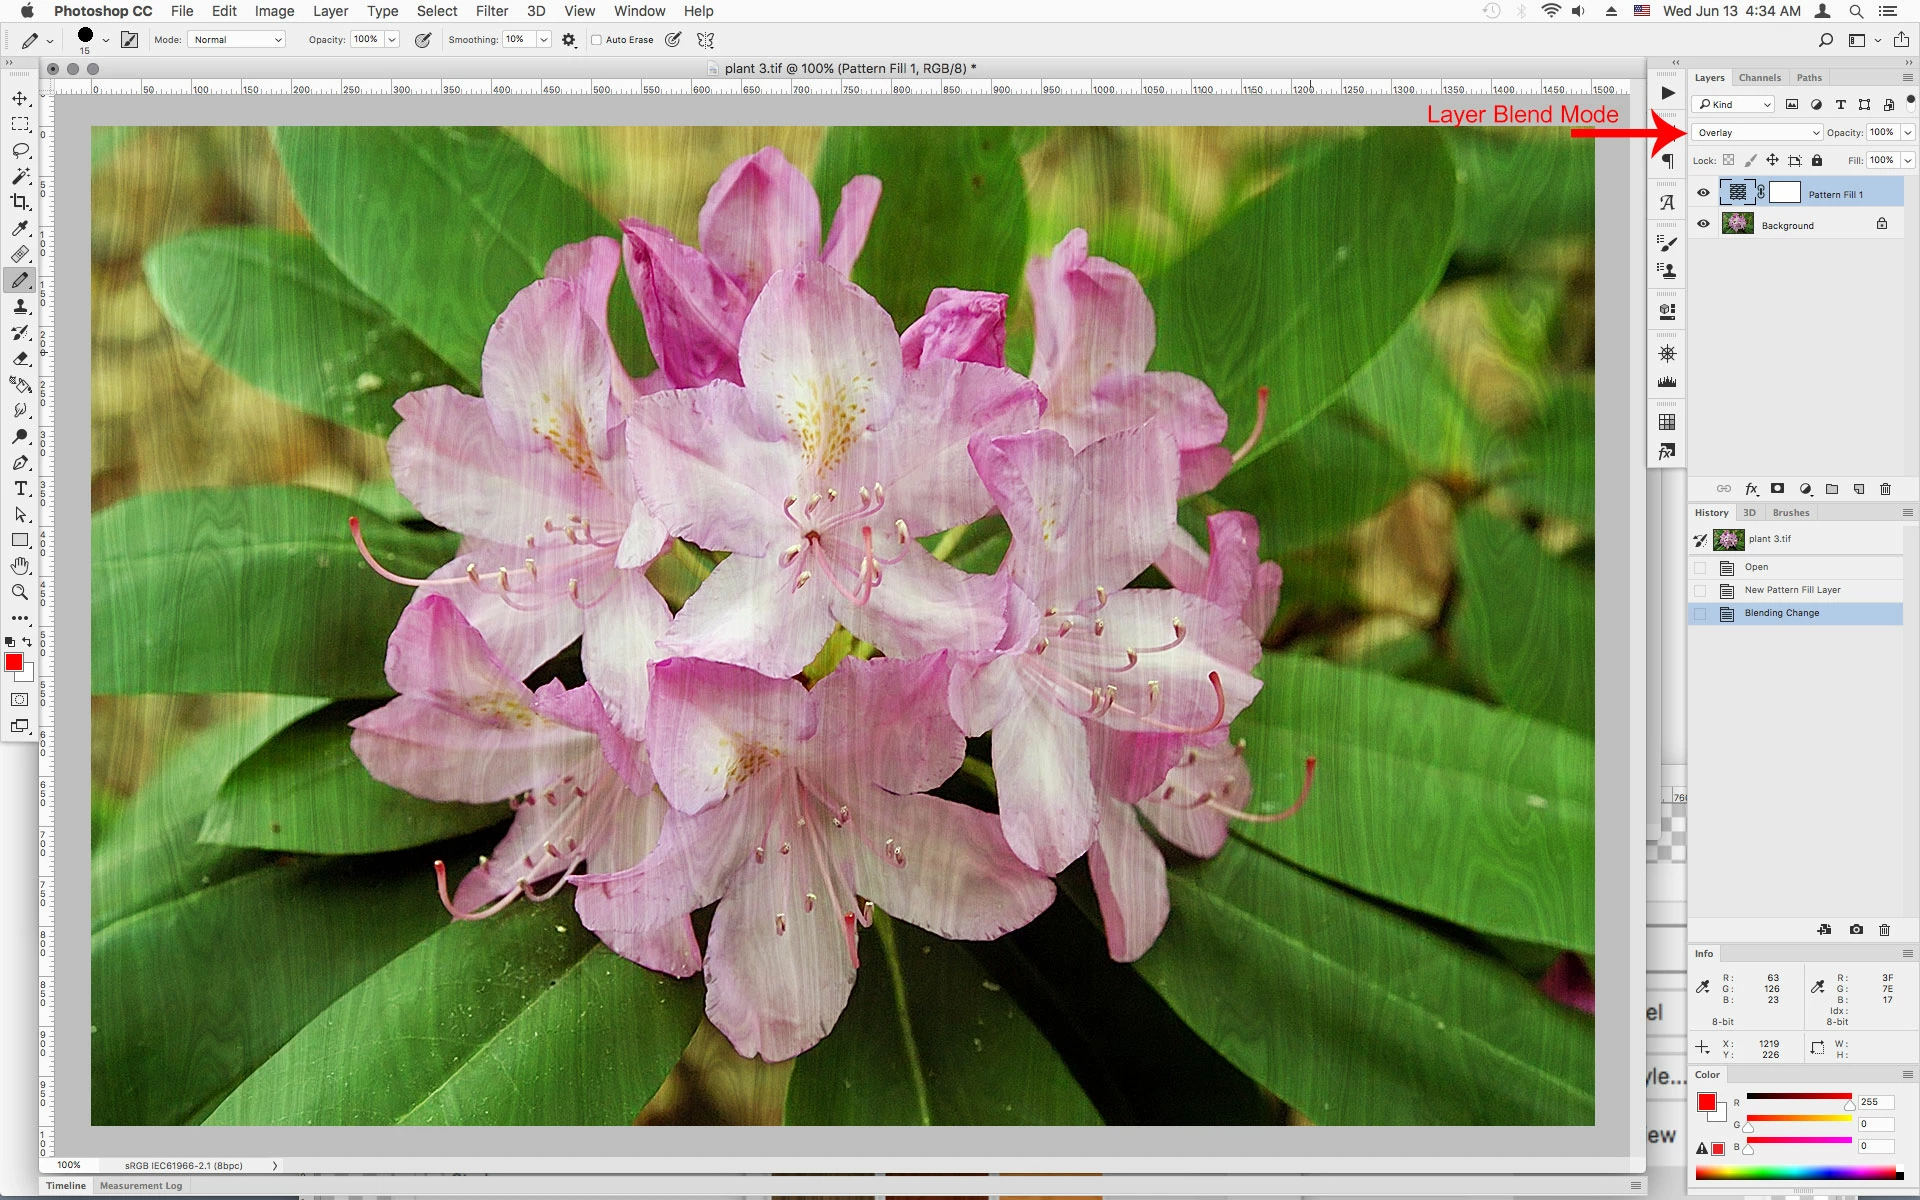Open the pencil Mode Normal dropdown

pos(237,40)
